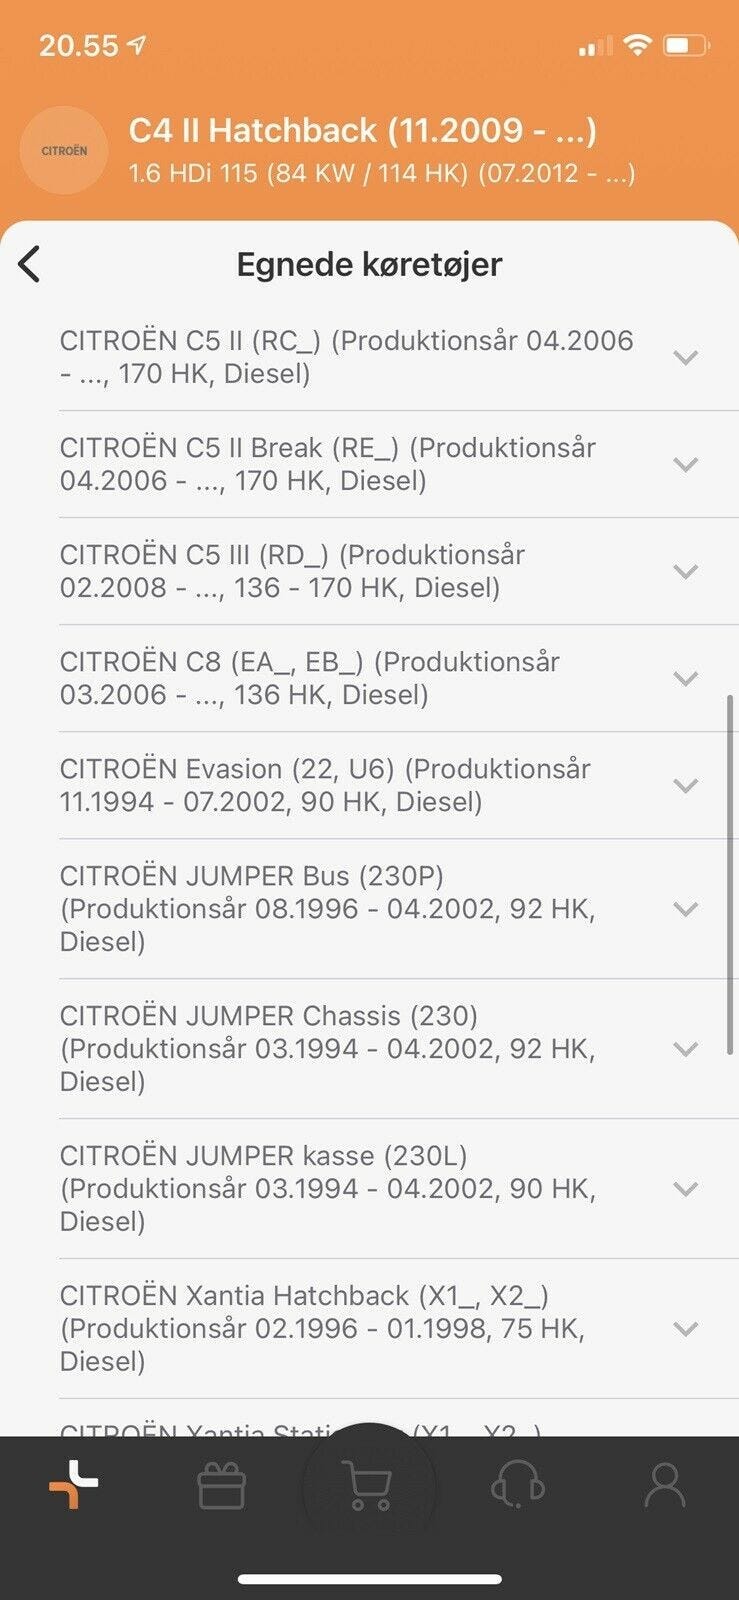Viewport: 739px width, 1600px height.
Task: Select the CITROËN JUMPER Chassis (230) row
Action: pyautogui.click(x=330, y=1048)
